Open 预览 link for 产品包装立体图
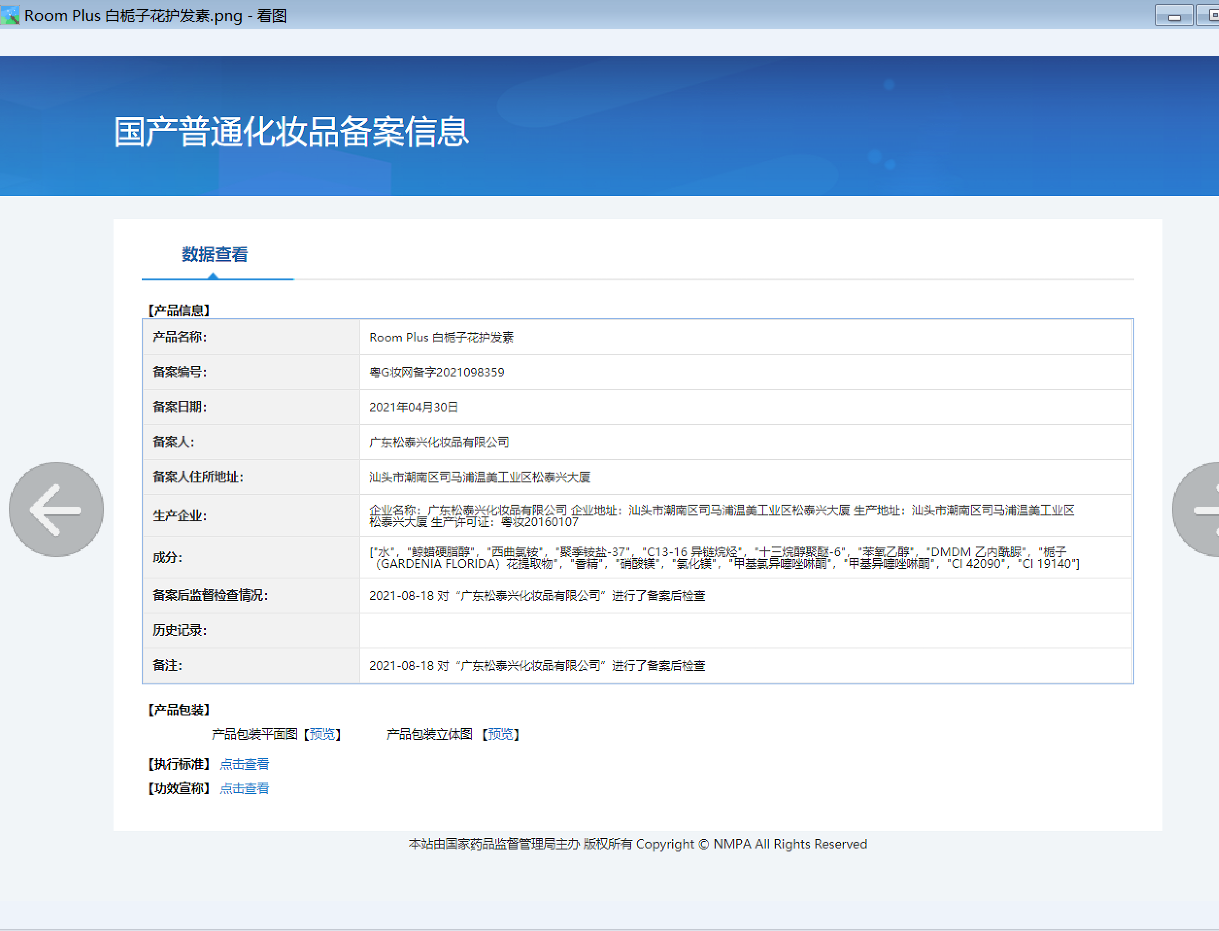This screenshot has width=1219, height=931. coord(501,735)
